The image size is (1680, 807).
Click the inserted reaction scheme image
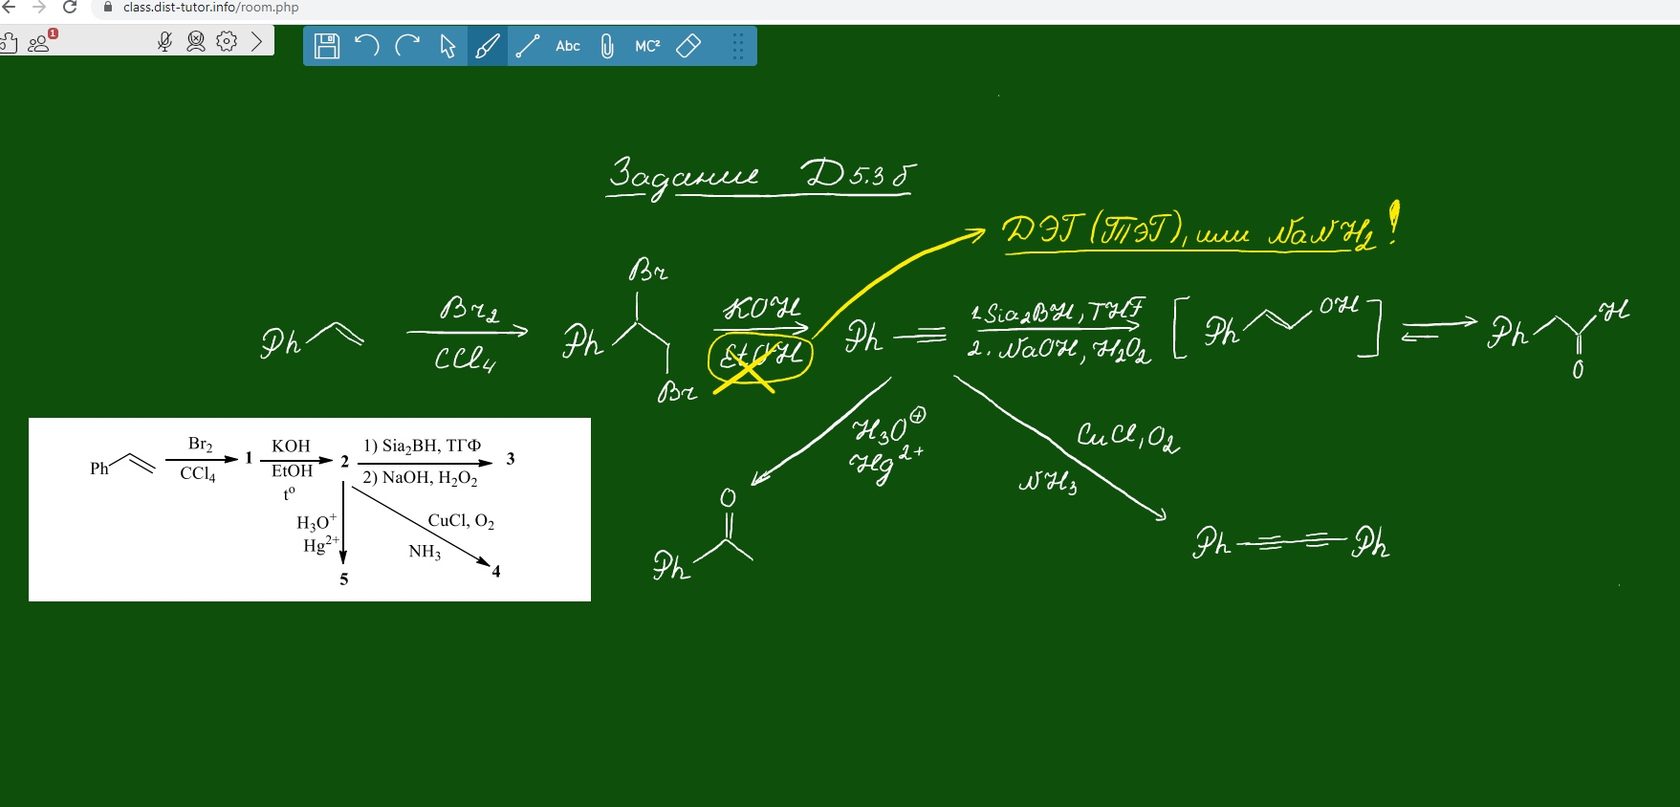pos(310,510)
